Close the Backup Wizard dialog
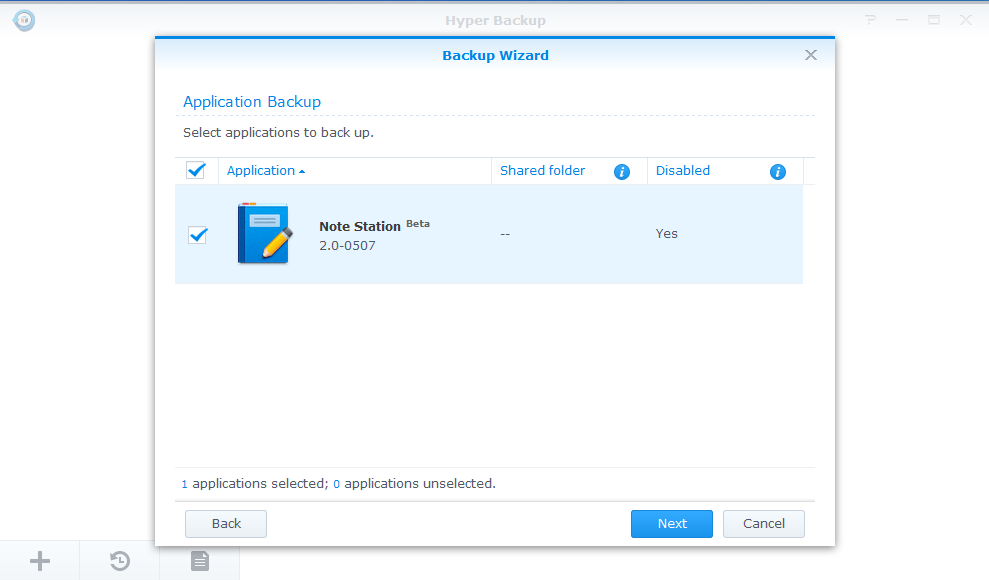The width and height of the screenshot is (989, 580). click(811, 55)
